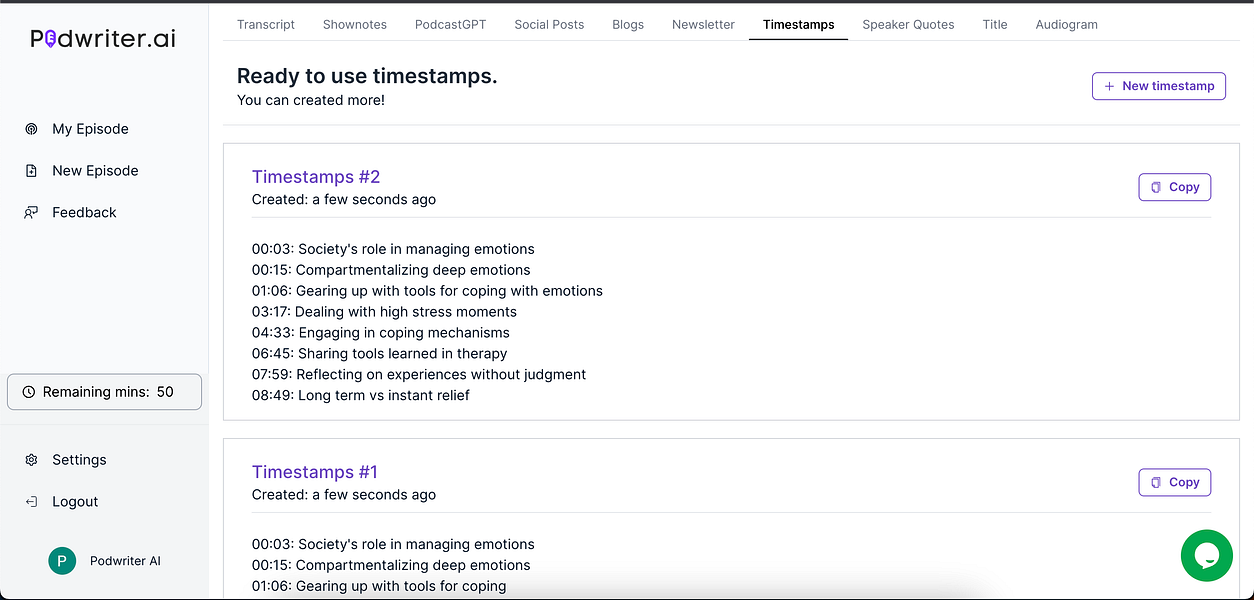The height and width of the screenshot is (600, 1254).
Task: Click the clock icon beside Remaining mins
Action: (x=28, y=391)
